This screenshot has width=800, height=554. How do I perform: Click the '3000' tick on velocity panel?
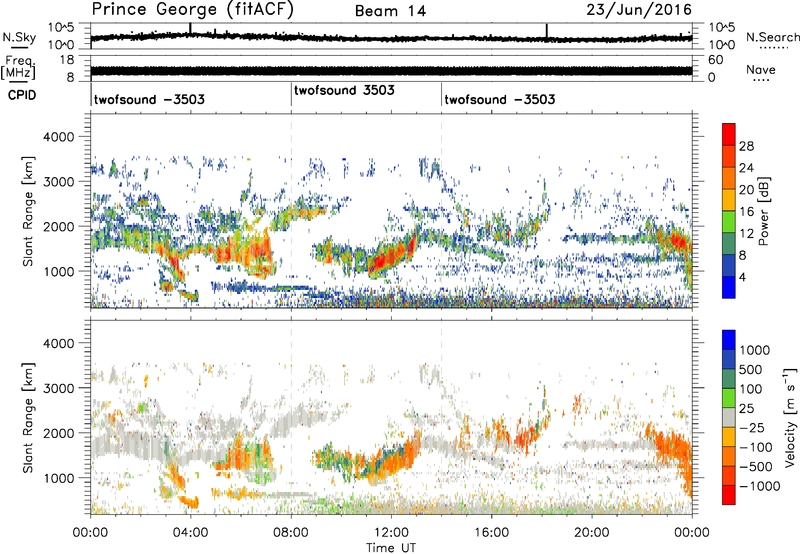(60, 388)
